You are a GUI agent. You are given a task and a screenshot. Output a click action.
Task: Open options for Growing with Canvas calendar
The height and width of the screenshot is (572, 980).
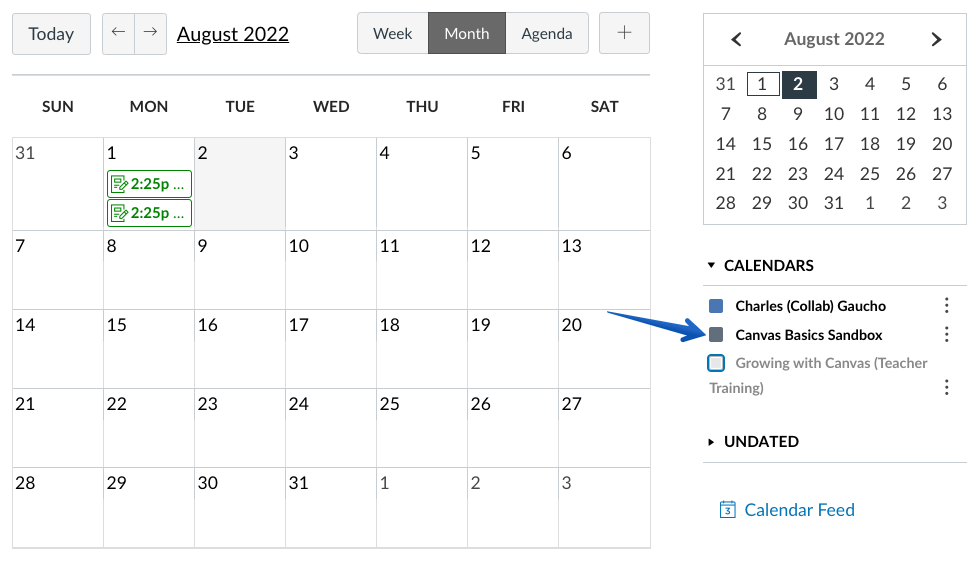947,388
